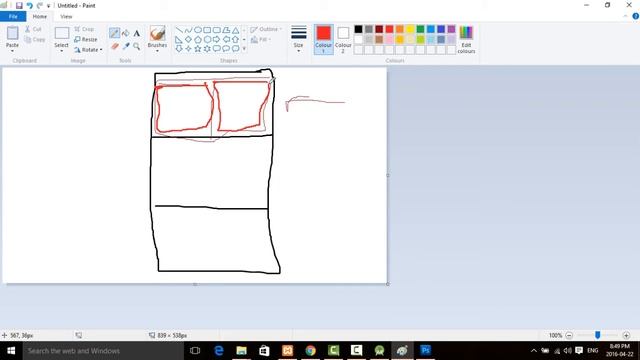Open the File menu
640x360 pixels.
pyautogui.click(x=13, y=16)
